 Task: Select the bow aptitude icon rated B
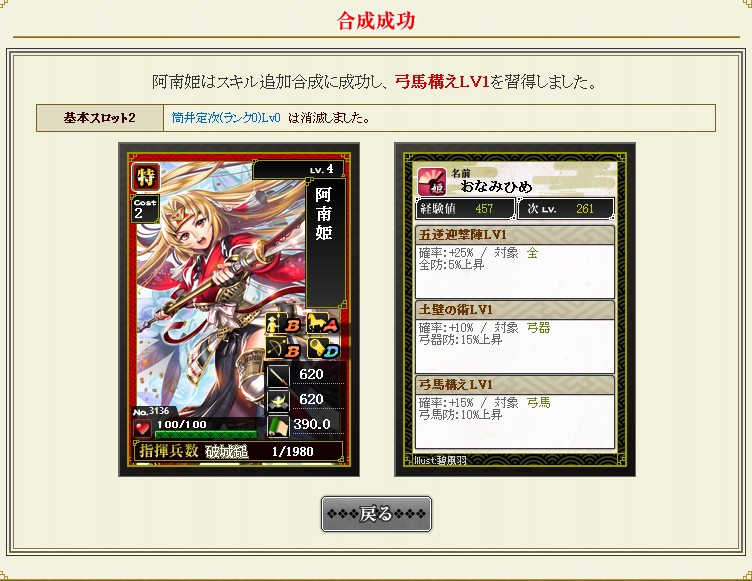[283, 348]
